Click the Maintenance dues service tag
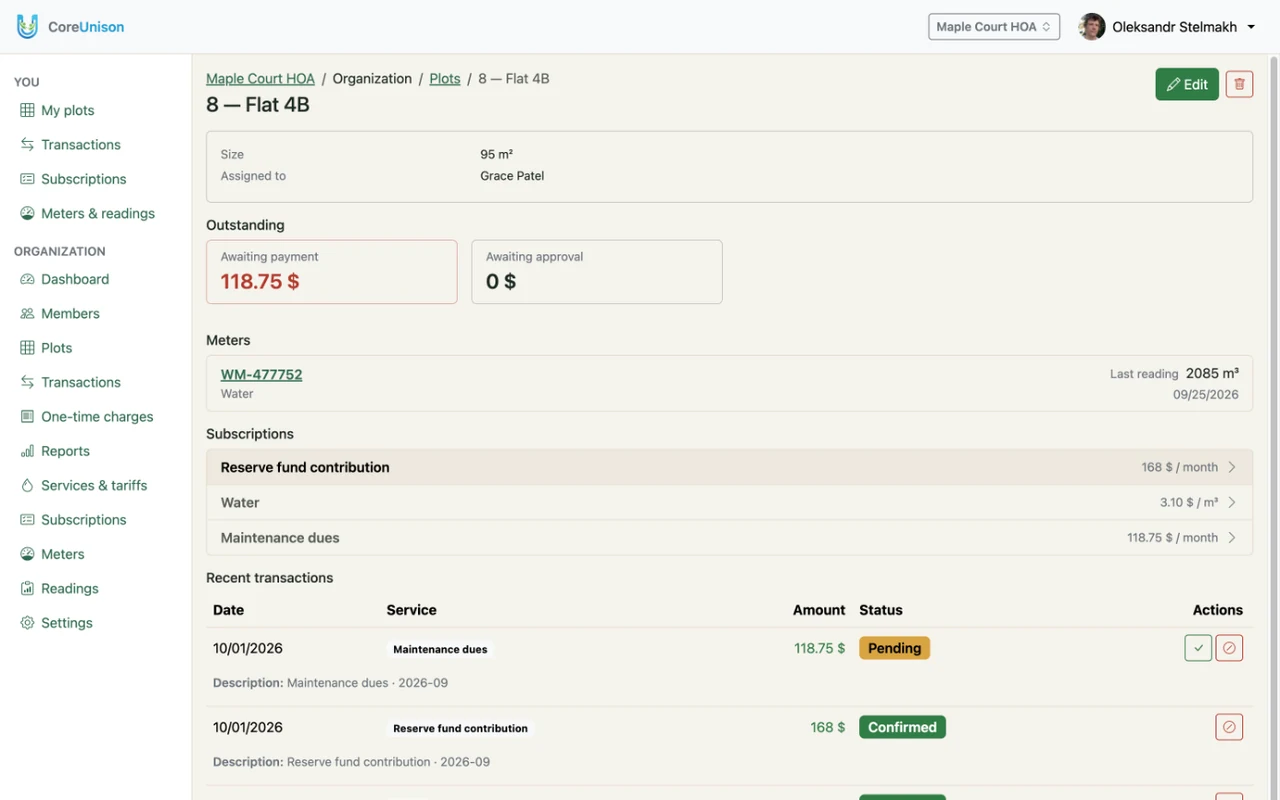Image resolution: width=1280 pixels, height=800 pixels. pos(440,649)
